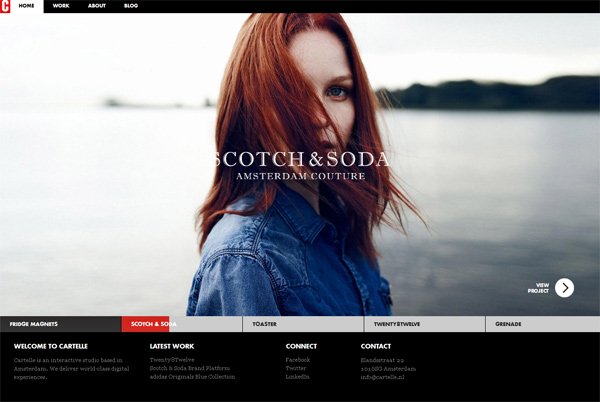Click the info@cartelle.nl email address
Image resolution: width=600 pixels, height=402 pixels.
point(382,377)
